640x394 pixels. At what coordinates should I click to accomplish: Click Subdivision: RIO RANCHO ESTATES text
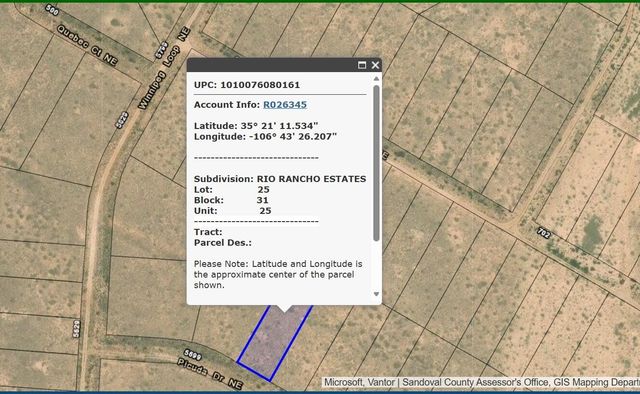coord(280,179)
